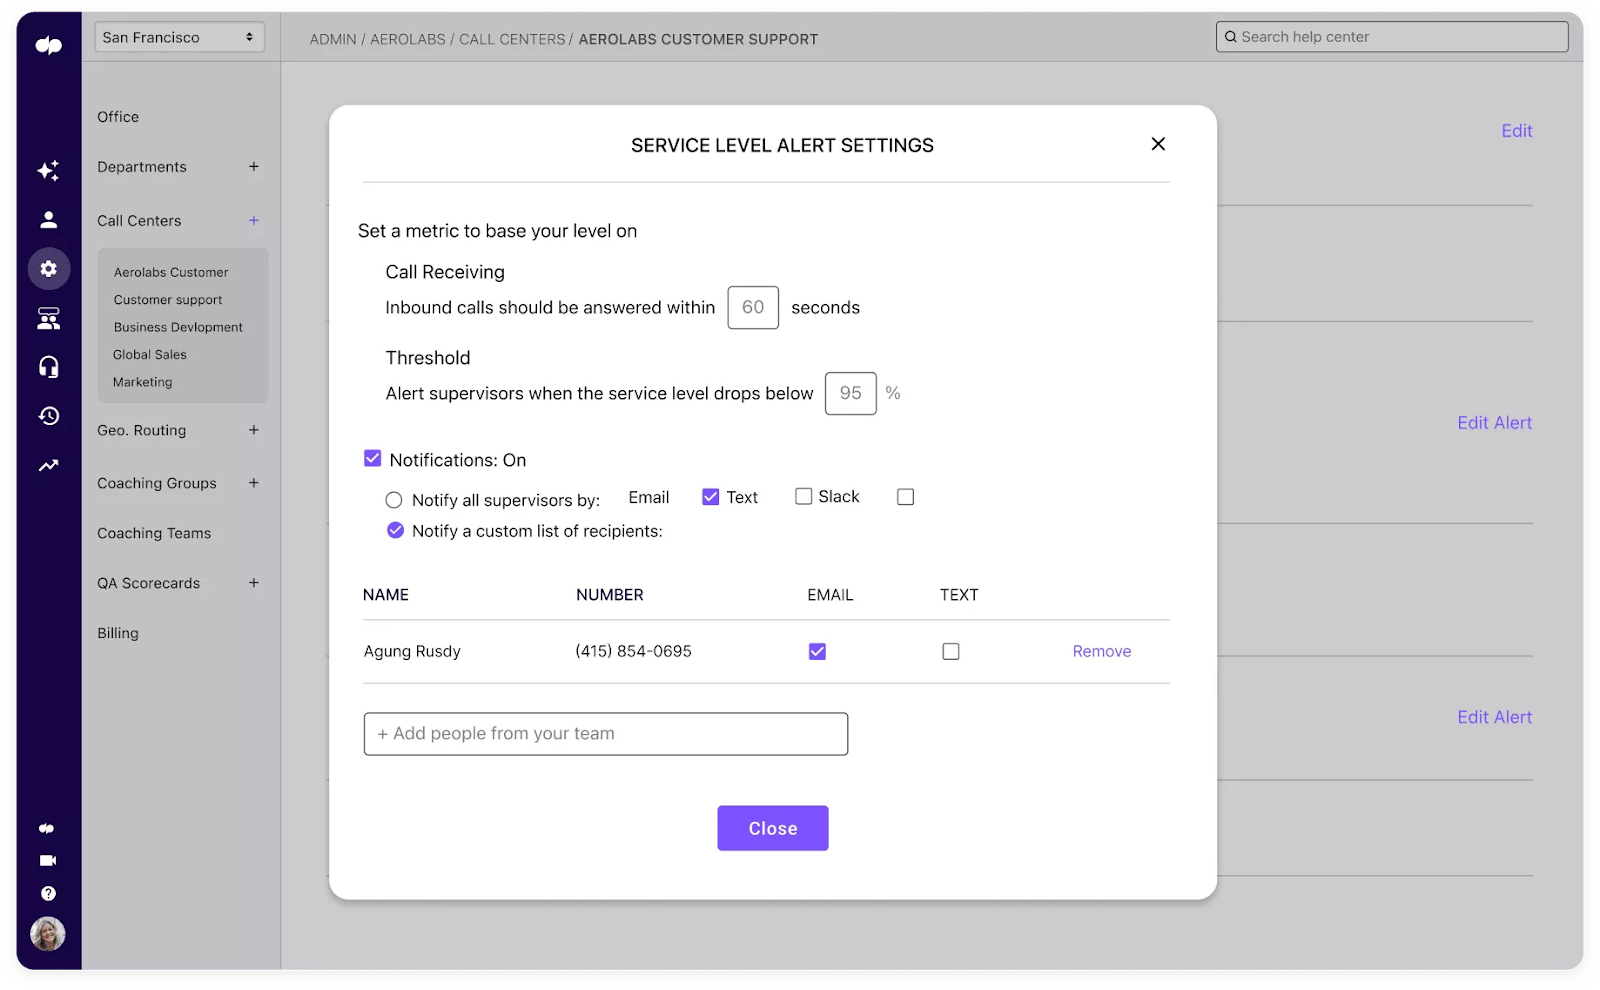Toggle Agung Rusdy's Email checkbox off
The height and width of the screenshot is (990, 1600).
[816, 650]
